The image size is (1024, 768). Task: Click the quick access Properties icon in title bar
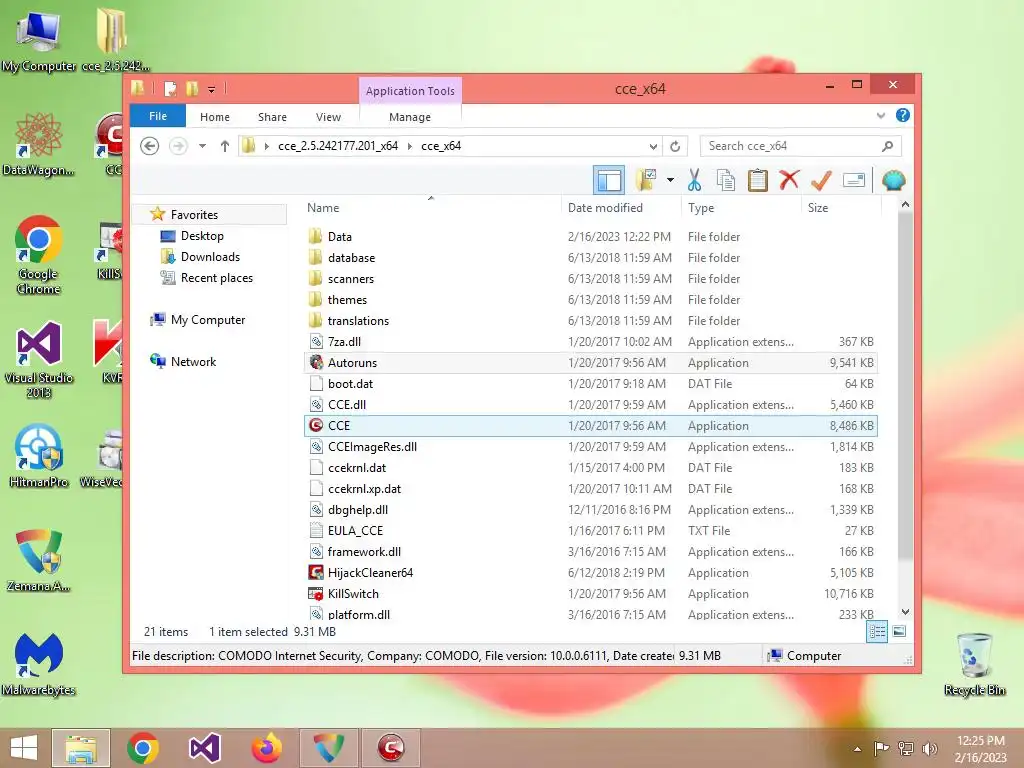coord(170,89)
